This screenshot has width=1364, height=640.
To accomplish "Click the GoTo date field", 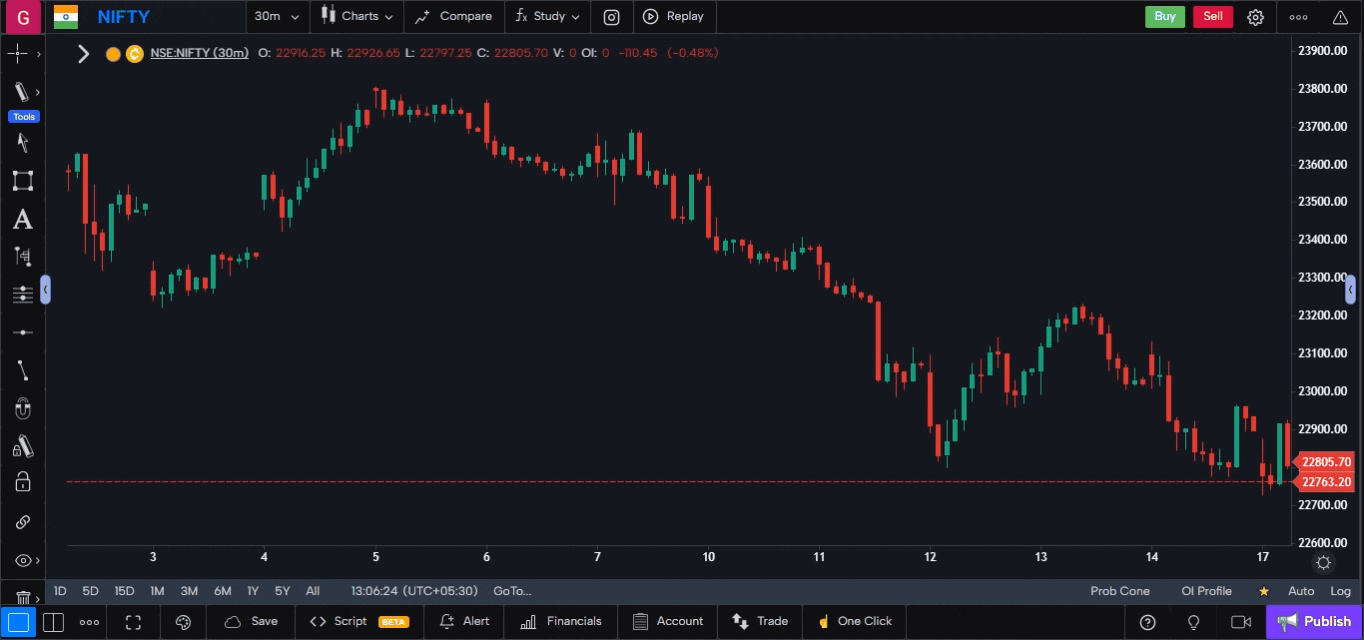I will pos(511,591).
